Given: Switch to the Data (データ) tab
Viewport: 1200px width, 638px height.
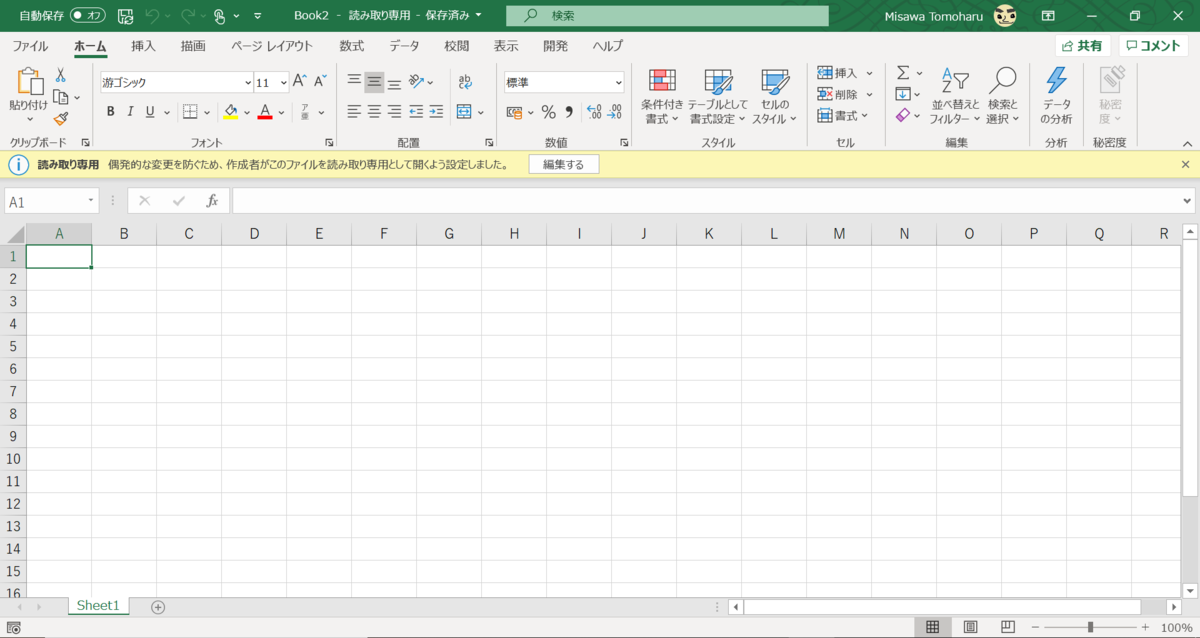Looking at the screenshot, I should 404,46.
